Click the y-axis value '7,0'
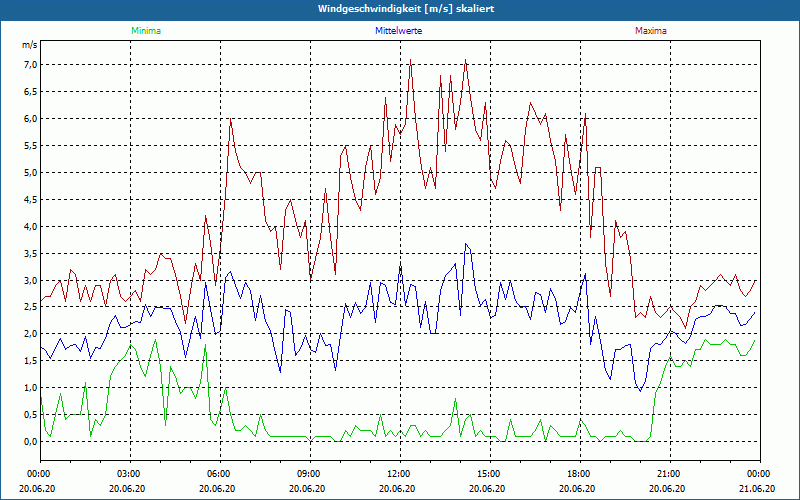Image resolution: width=800 pixels, height=500 pixels. pyautogui.click(x=30, y=64)
